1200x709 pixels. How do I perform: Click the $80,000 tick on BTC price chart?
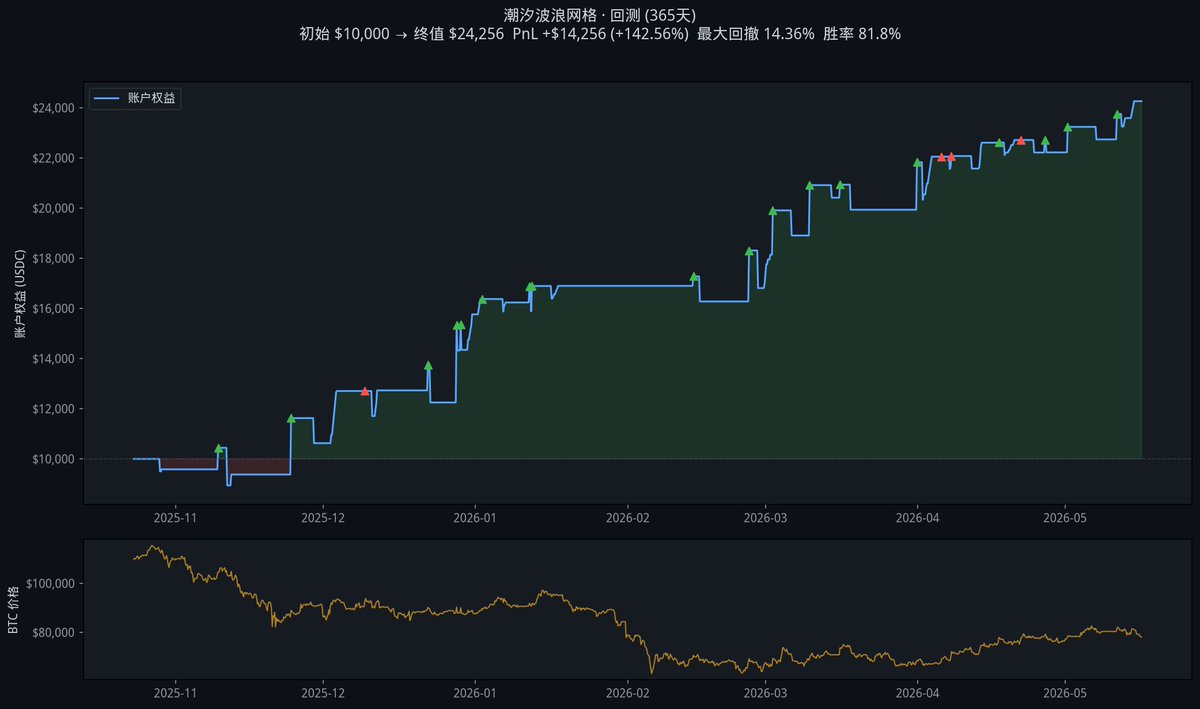click(53, 632)
